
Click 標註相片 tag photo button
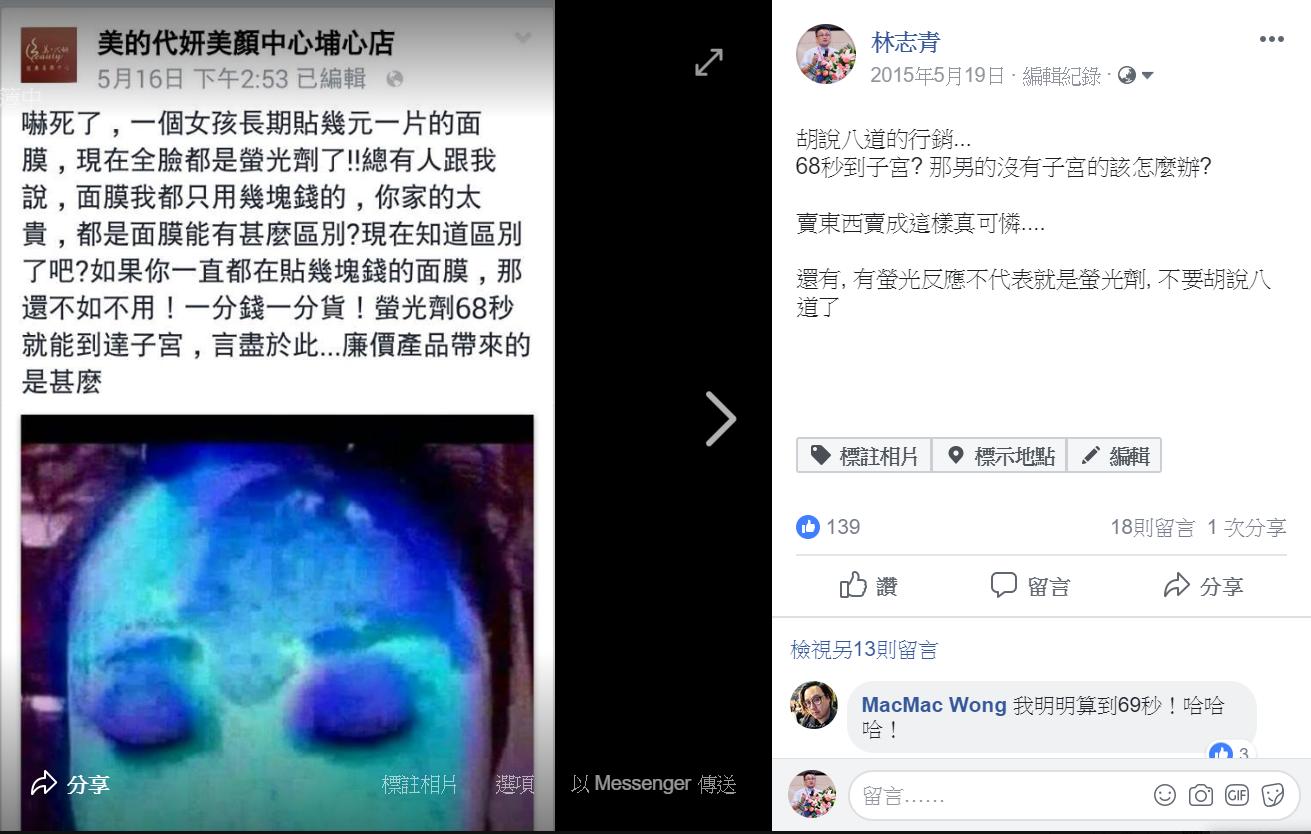pos(864,456)
